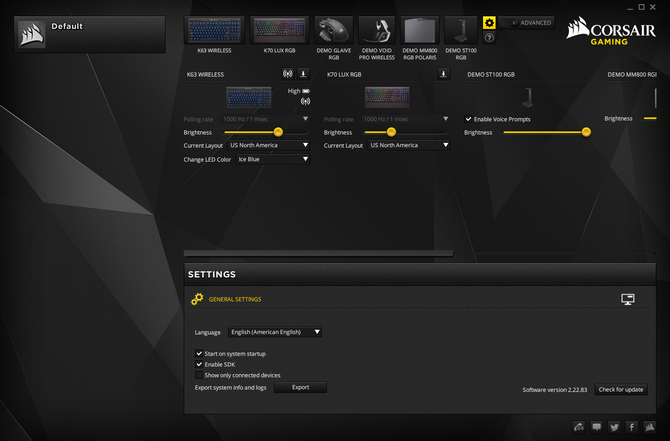Viewport: 670px width, 441px height.
Task: Click the K63 Wireless pairing signal icon in its header
Action: [x=288, y=74]
